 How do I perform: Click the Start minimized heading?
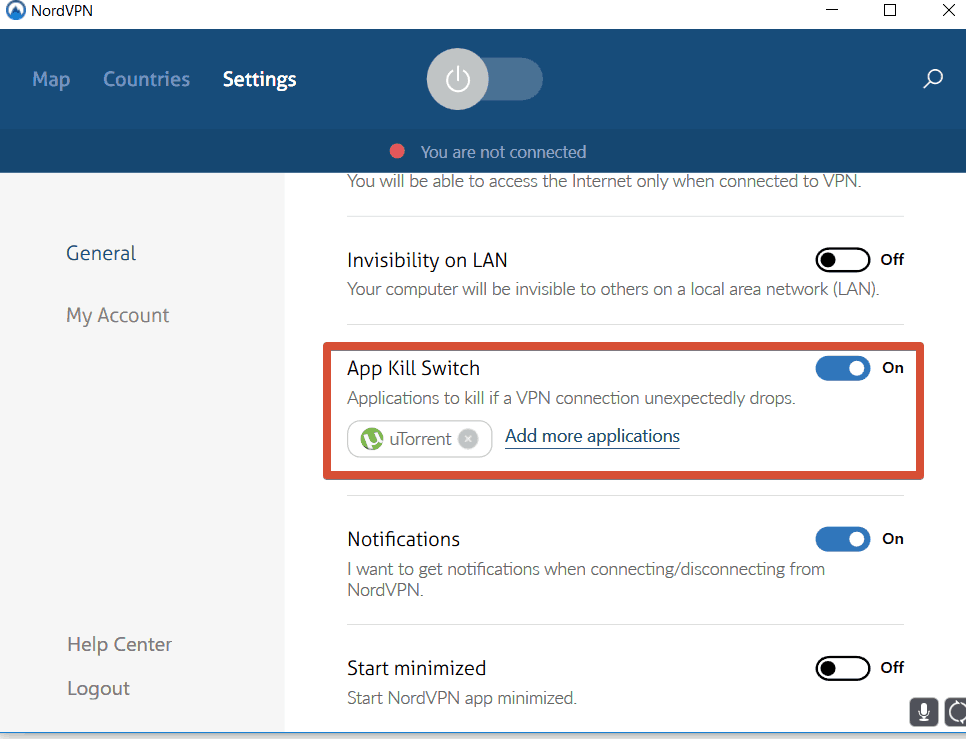[416, 668]
